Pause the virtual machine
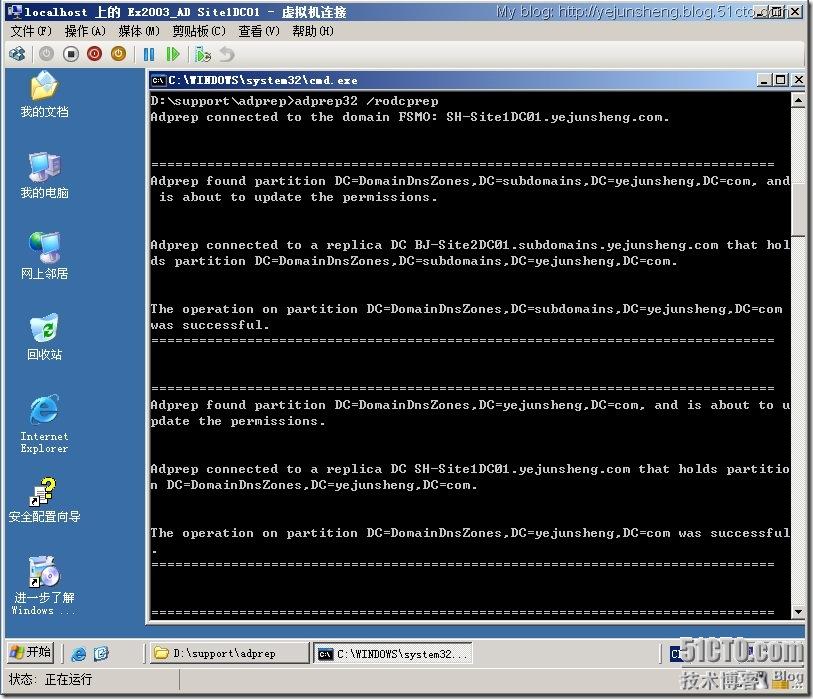This screenshot has width=813, height=699. 149,54
